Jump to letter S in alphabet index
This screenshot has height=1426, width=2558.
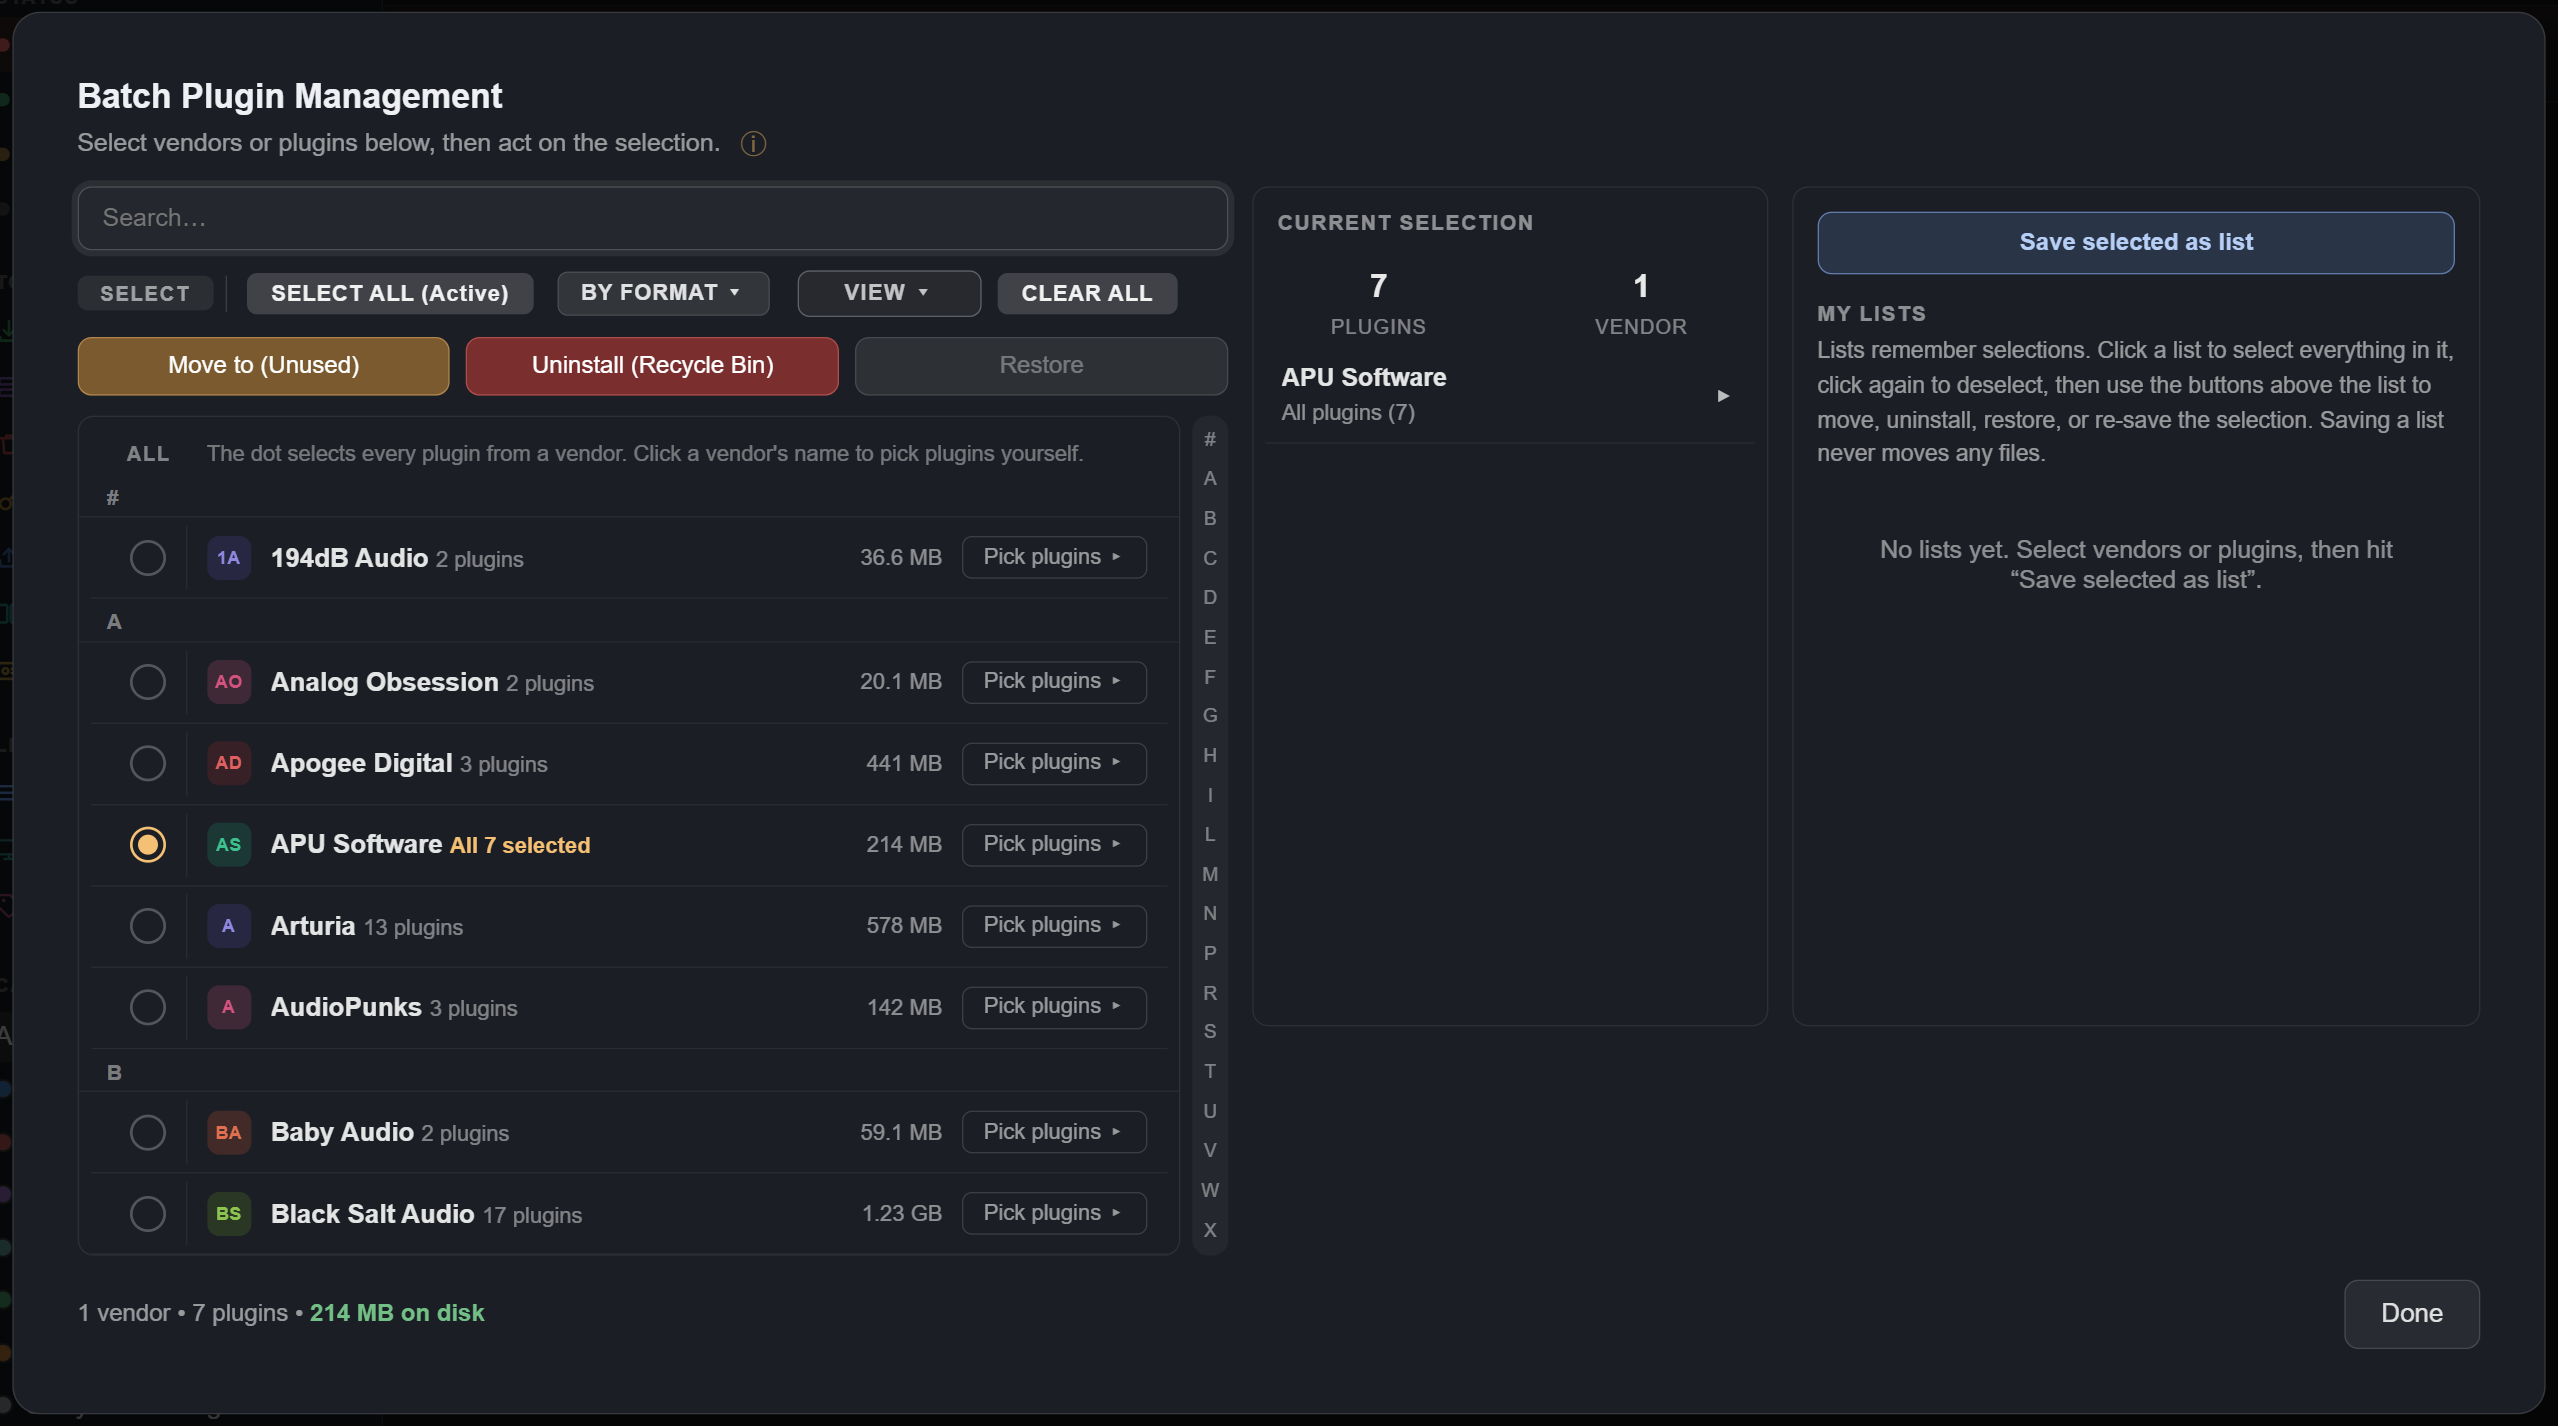coord(1210,1032)
